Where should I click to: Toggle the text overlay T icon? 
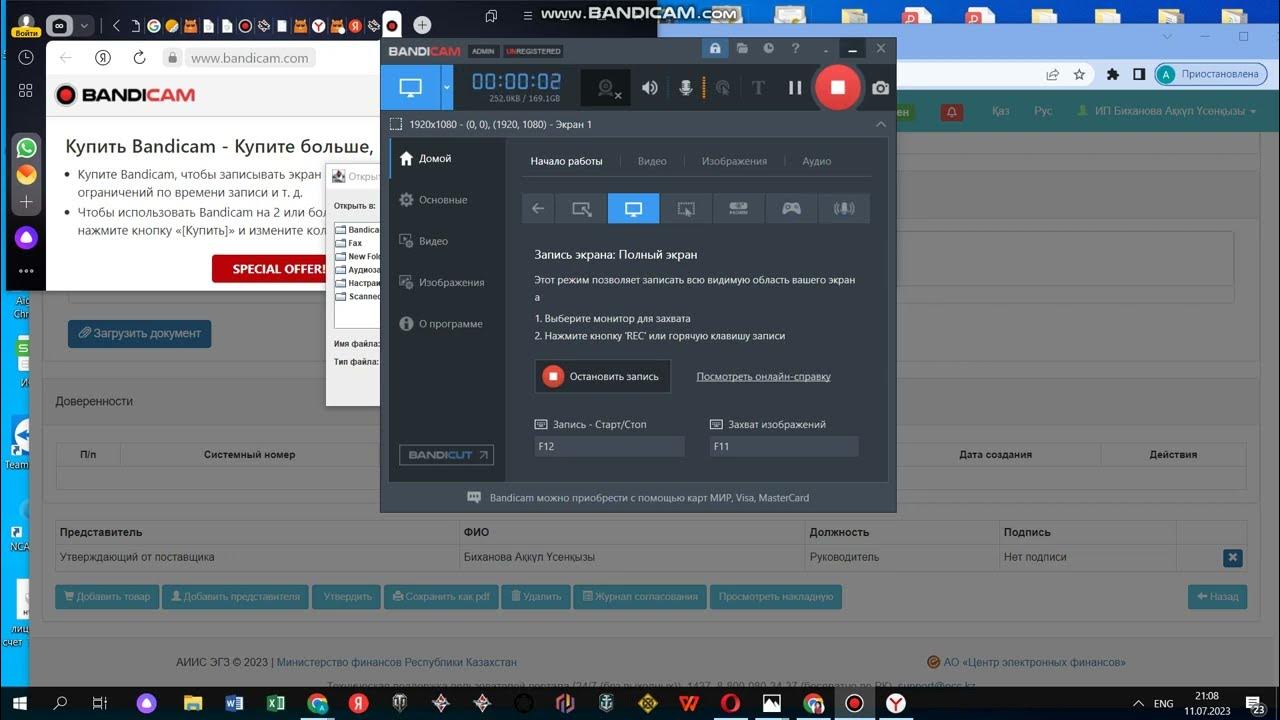[x=758, y=88]
